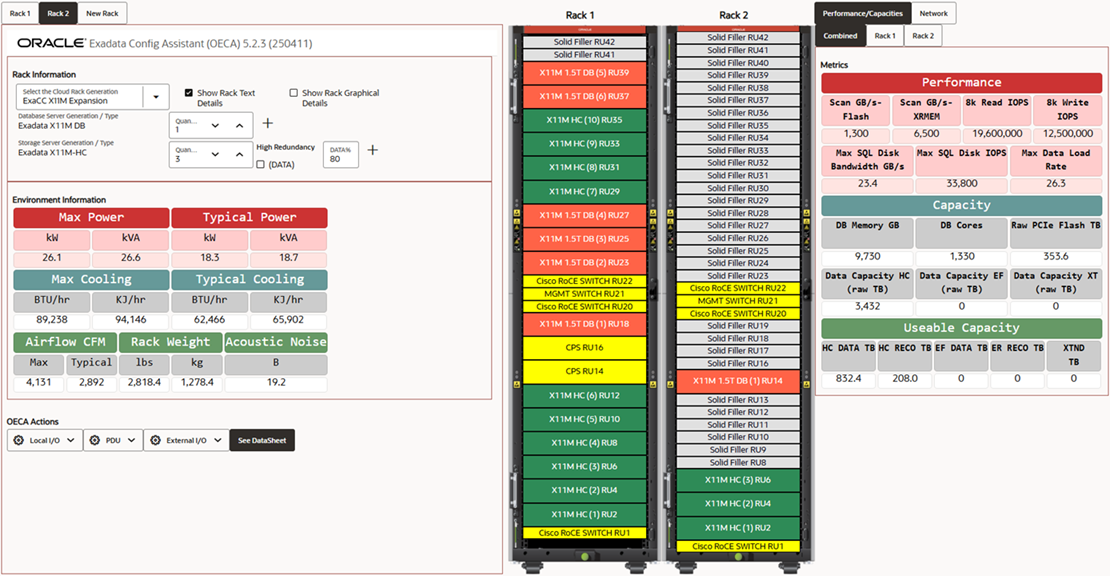Click the Rack 1 diagram title

(x=580, y=15)
